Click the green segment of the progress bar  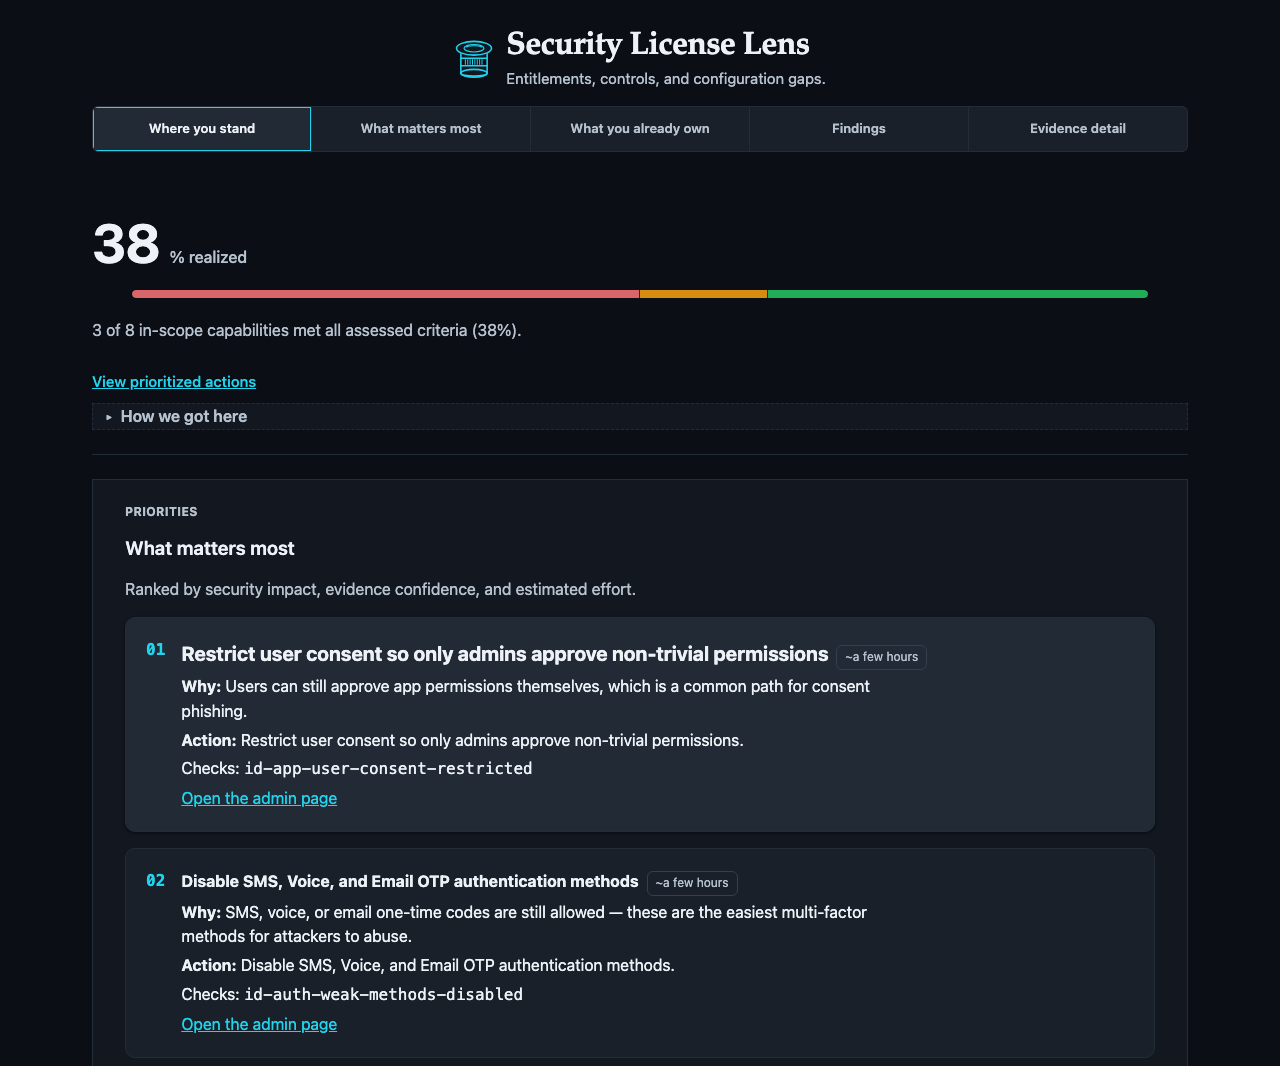(x=957, y=294)
